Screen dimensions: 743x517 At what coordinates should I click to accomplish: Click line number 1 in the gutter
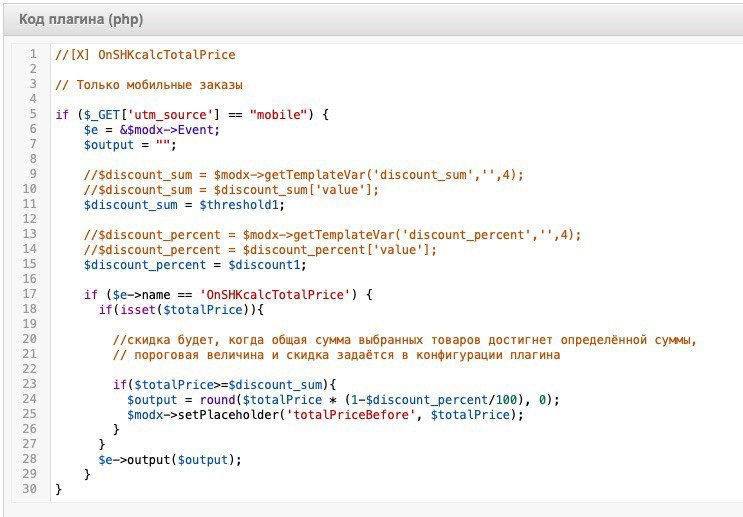(x=33, y=54)
